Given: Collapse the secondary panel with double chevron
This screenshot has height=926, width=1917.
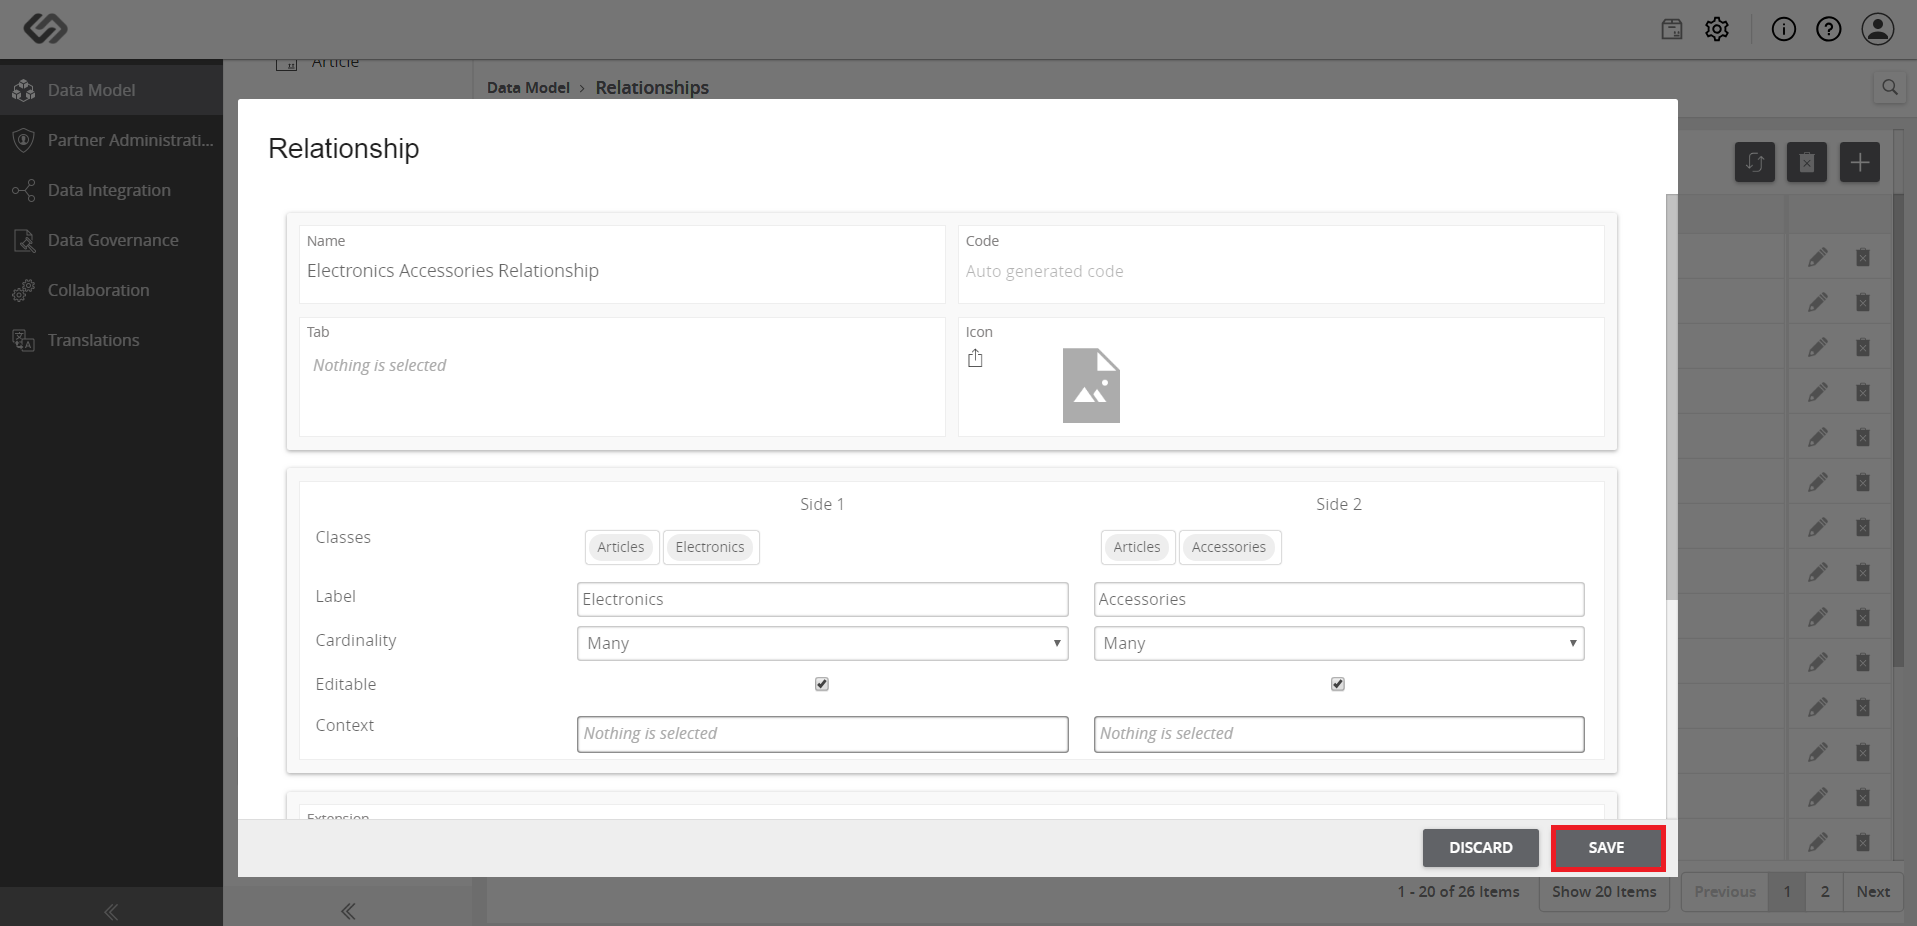Looking at the screenshot, I should pos(348,911).
